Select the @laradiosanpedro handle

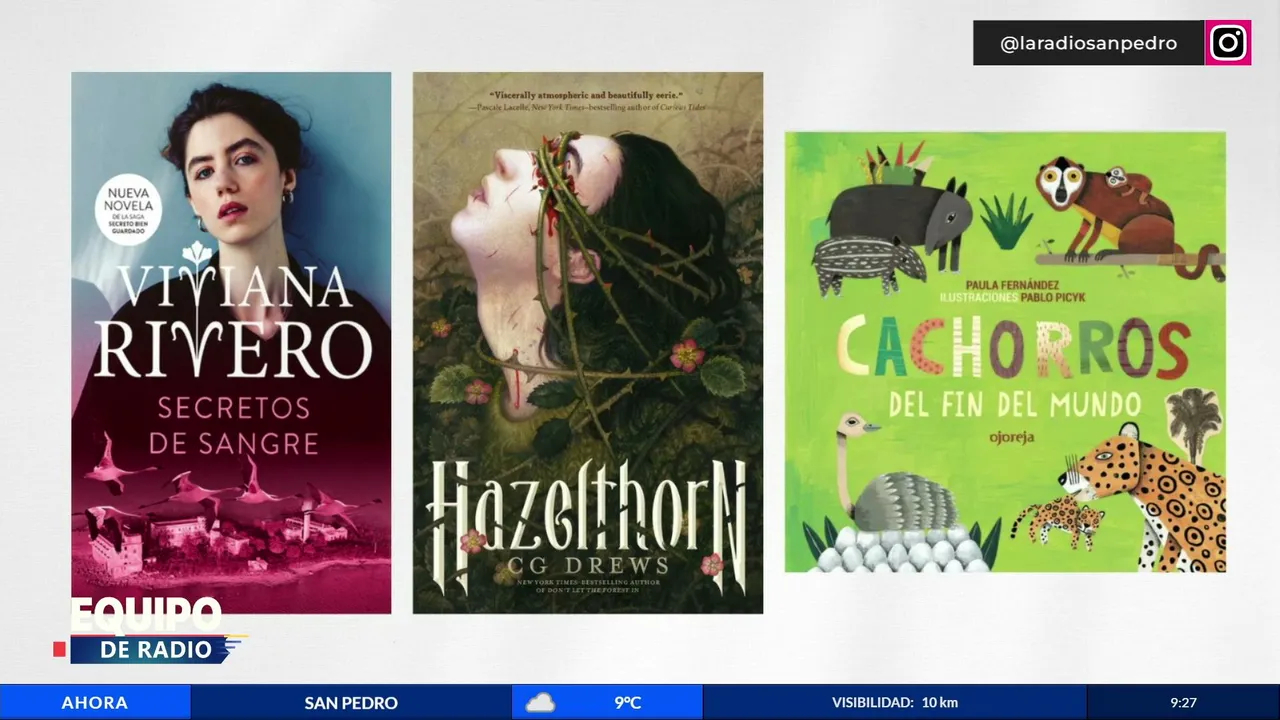[1088, 44]
